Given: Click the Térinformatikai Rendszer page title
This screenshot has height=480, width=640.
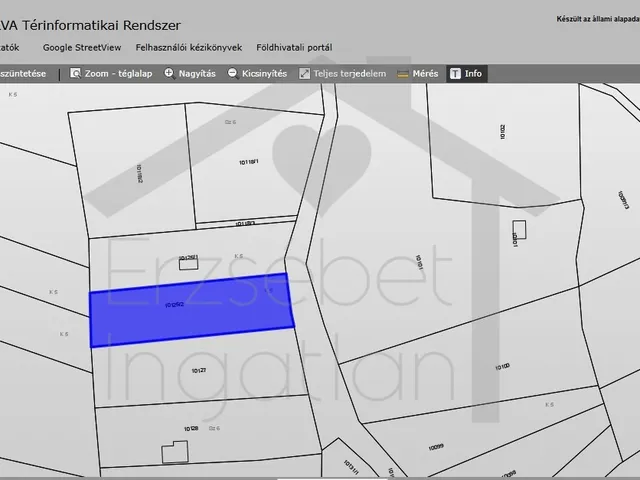Looking at the screenshot, I should (101, 25).
